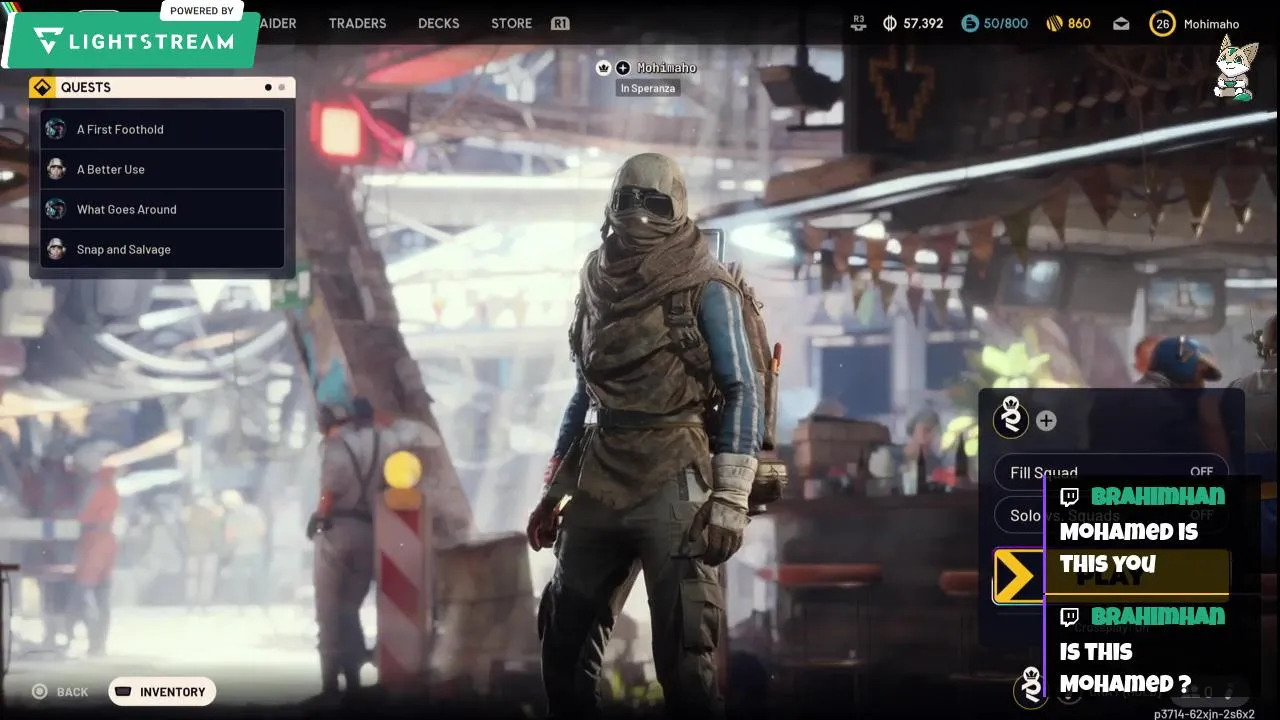Toggle Solo vs. Squads on
The image size is (1280, 720).
(x=1111, y=515)
